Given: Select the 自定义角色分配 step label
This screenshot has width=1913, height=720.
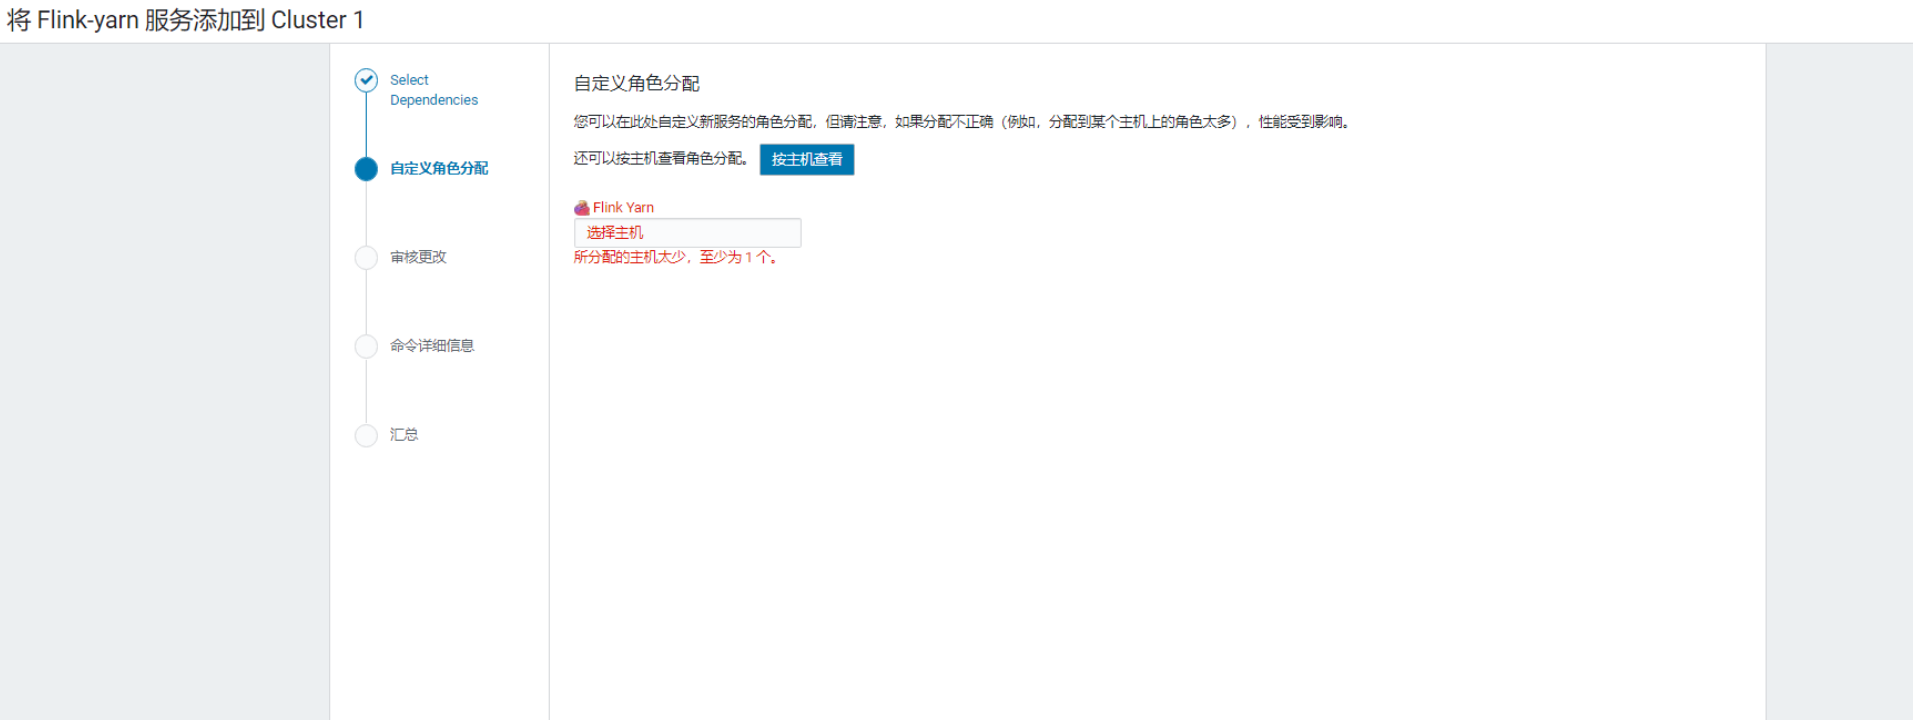Looking at the screenshot, I should 438,168.
